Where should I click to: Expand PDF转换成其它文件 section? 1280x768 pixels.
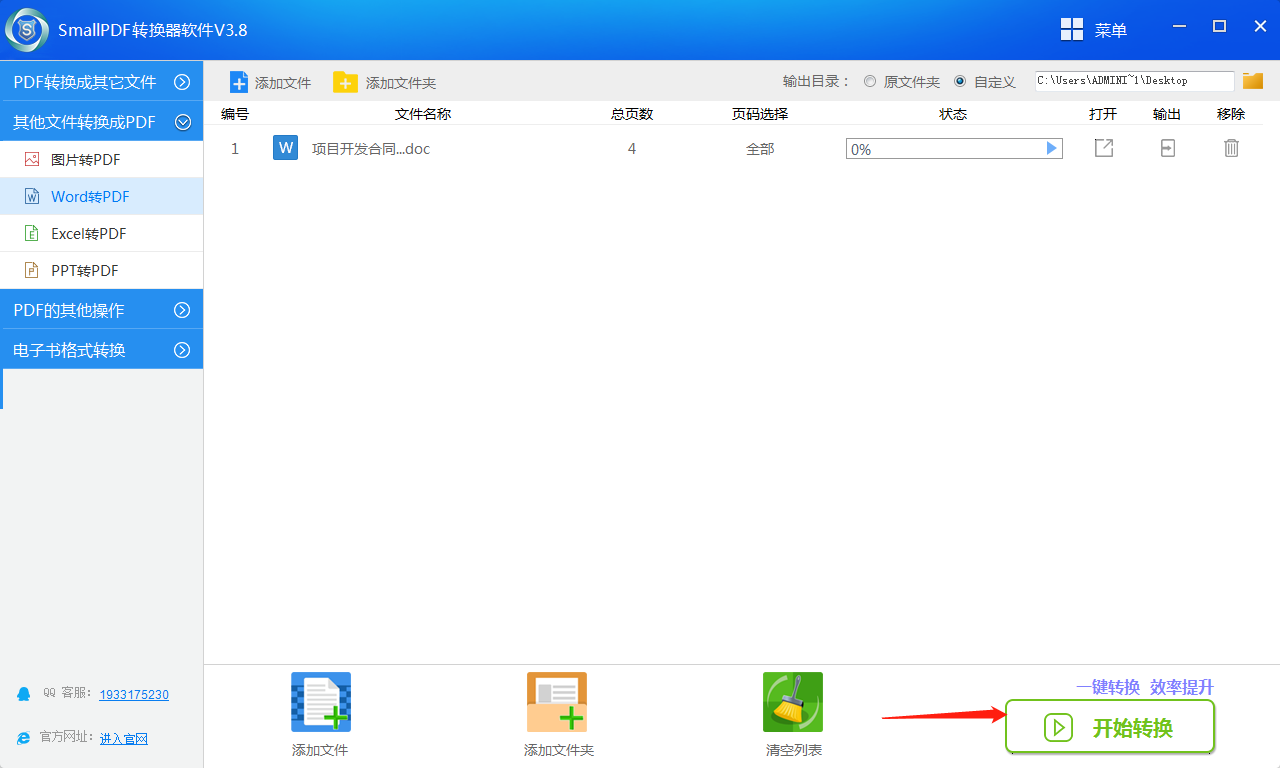101,82
